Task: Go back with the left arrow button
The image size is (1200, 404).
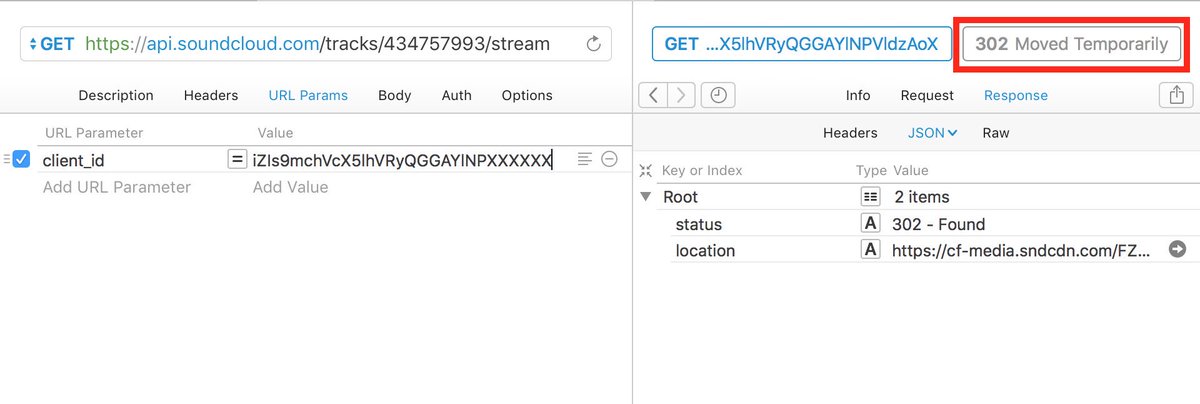Action: (x=653, y=96)
